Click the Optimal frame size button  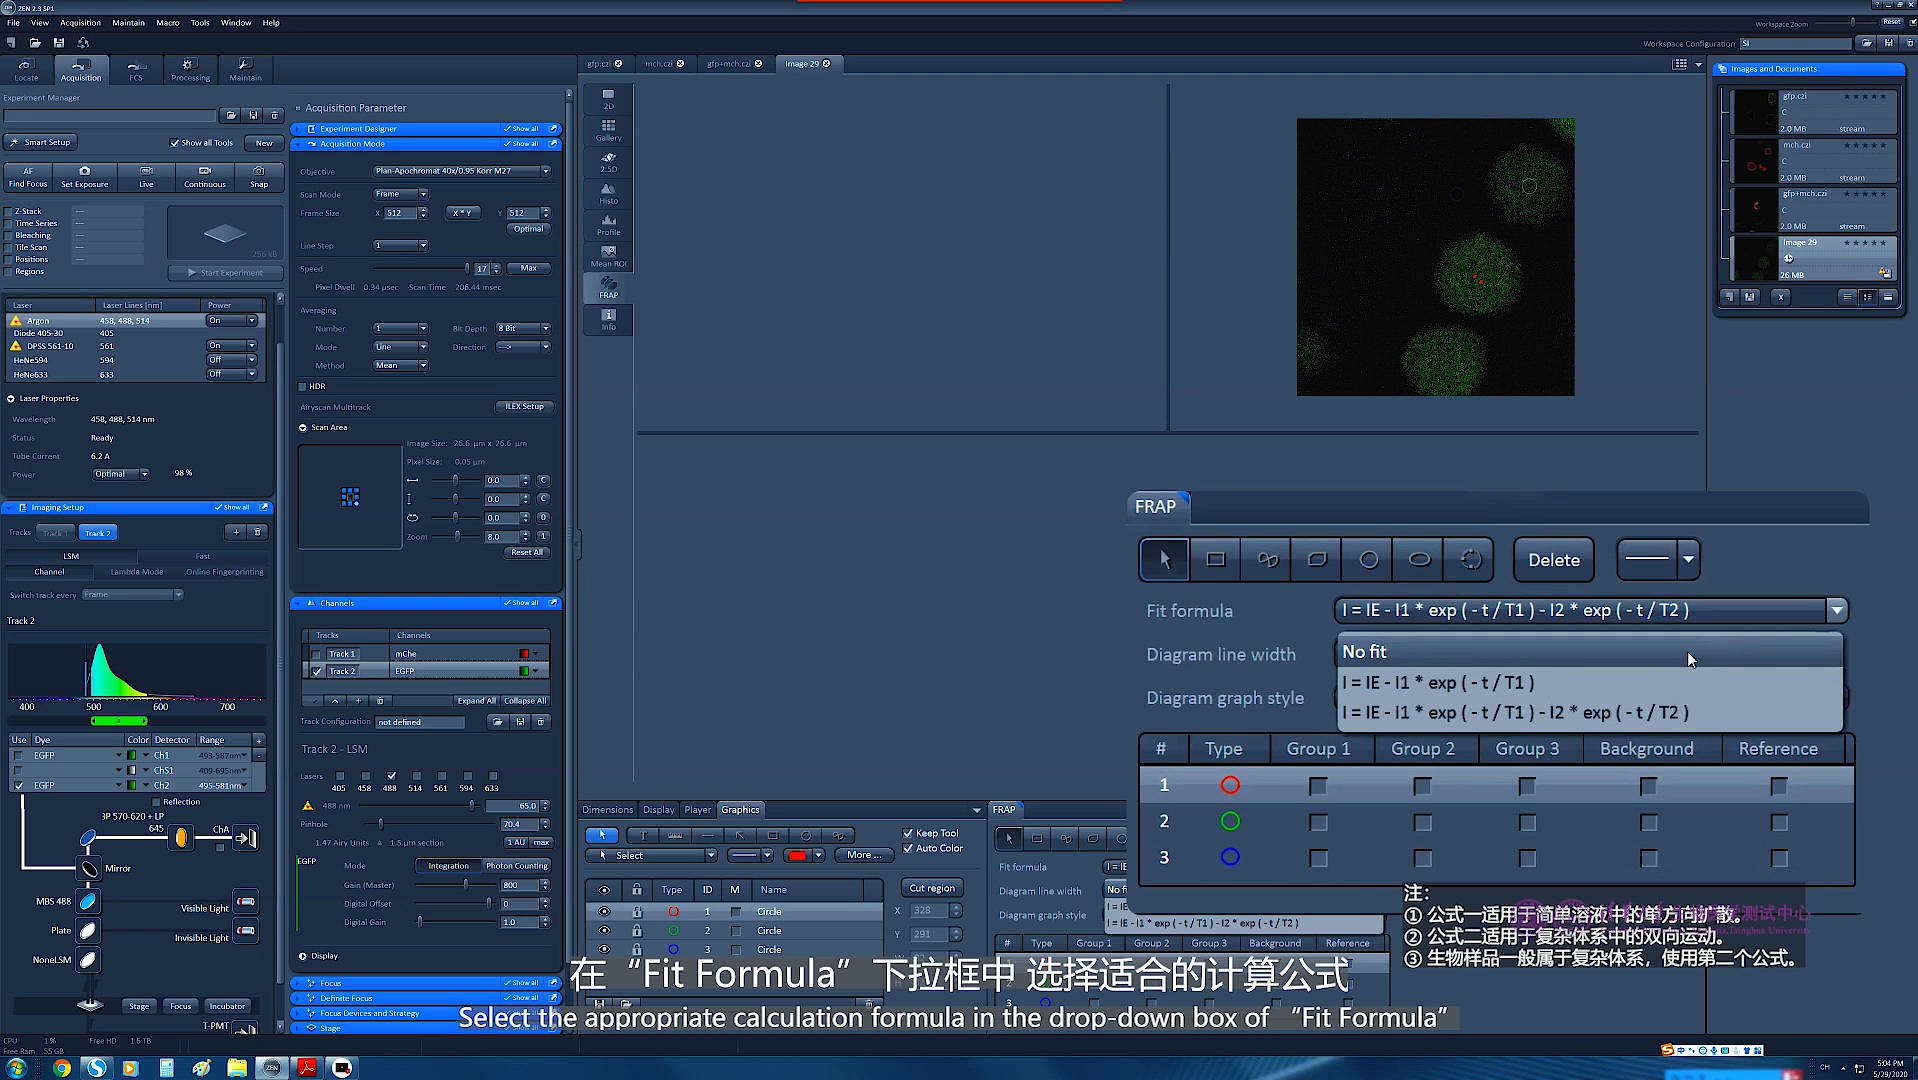[x=528, y=229]
